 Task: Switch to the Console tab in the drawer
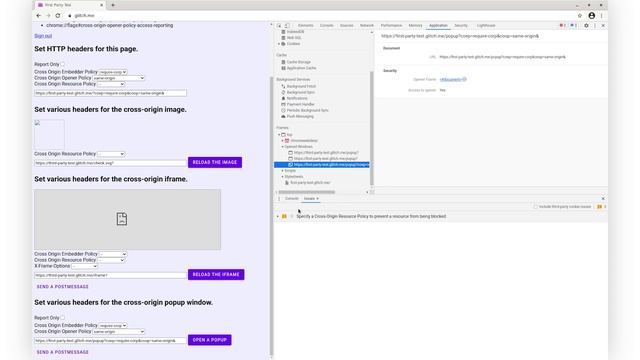click(291, 199)
